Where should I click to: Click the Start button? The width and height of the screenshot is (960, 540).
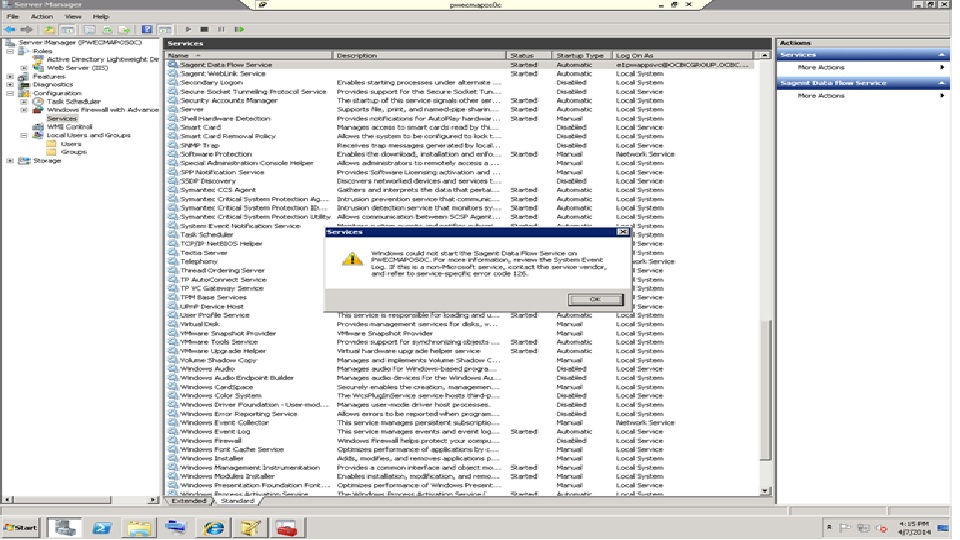pos(20,527)
